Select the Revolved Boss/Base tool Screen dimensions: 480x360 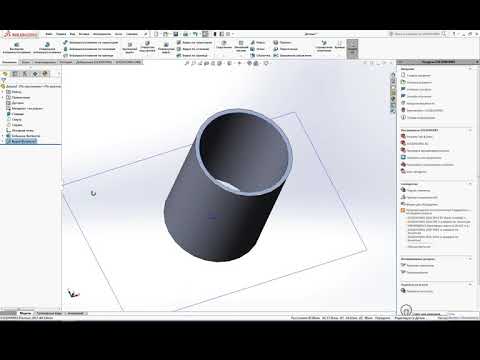47,48
